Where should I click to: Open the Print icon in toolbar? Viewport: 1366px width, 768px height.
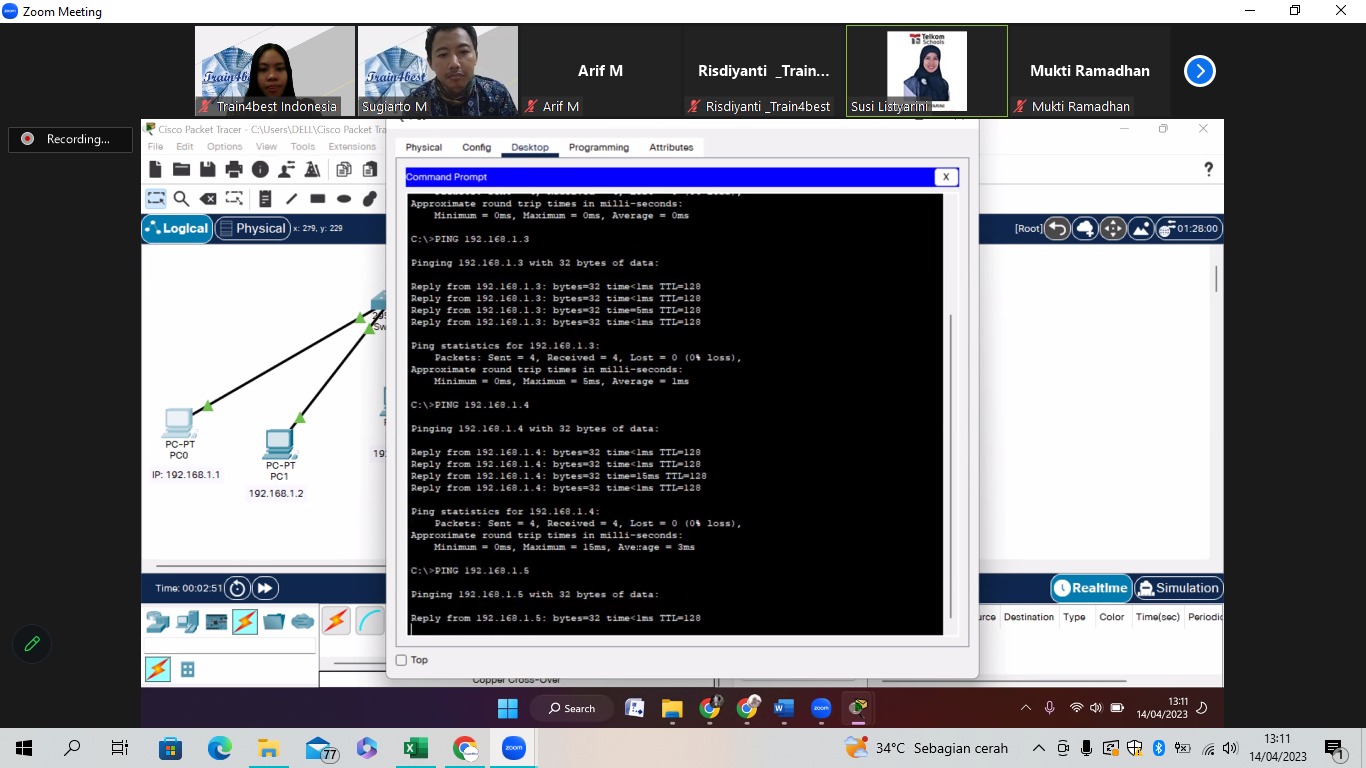[234, 169]
